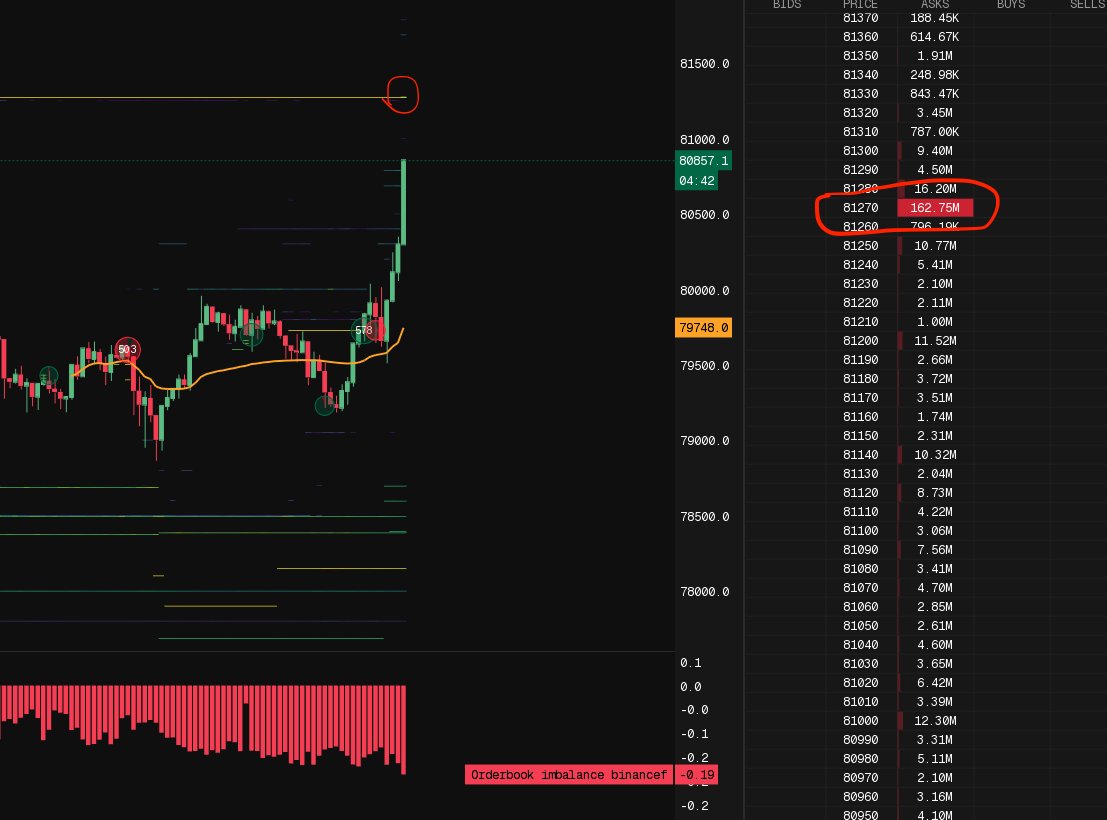The image size is (1107, 820).
Task: Select the 4.70M ask at 81070
Action: [x=935, y=588]
